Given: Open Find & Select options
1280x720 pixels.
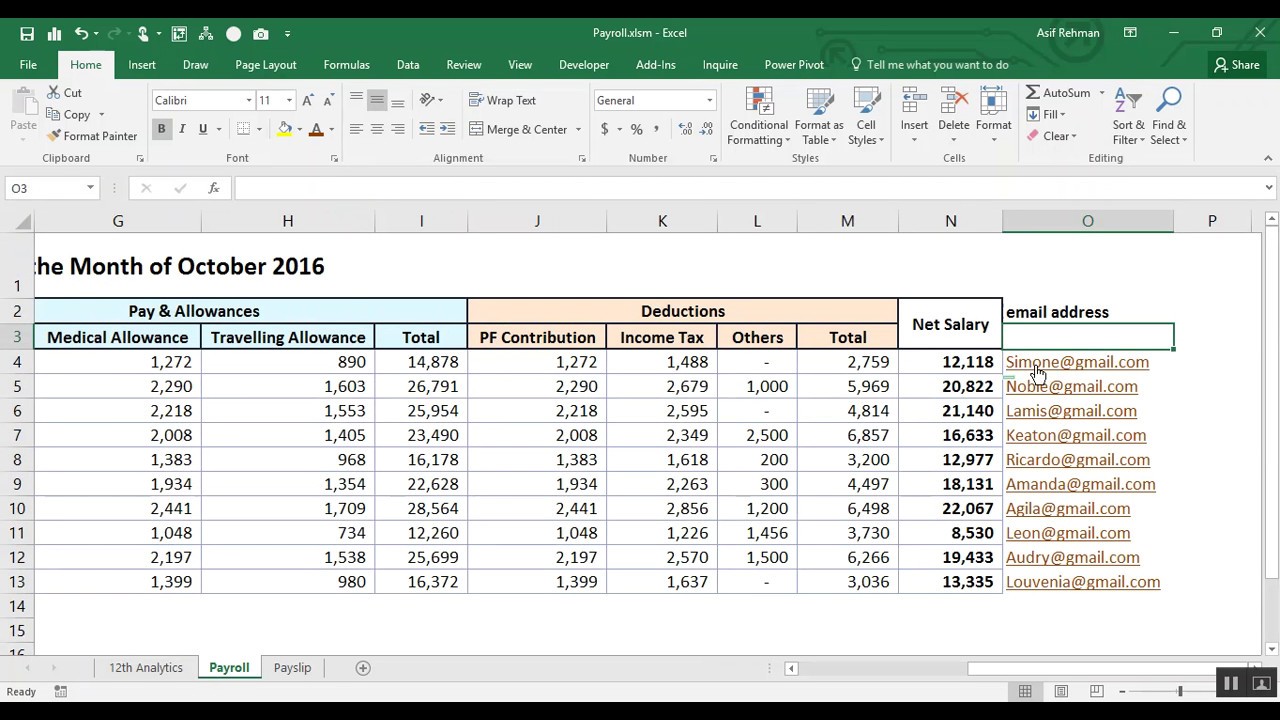Looking at the screenshot, I should [1168, 117].
